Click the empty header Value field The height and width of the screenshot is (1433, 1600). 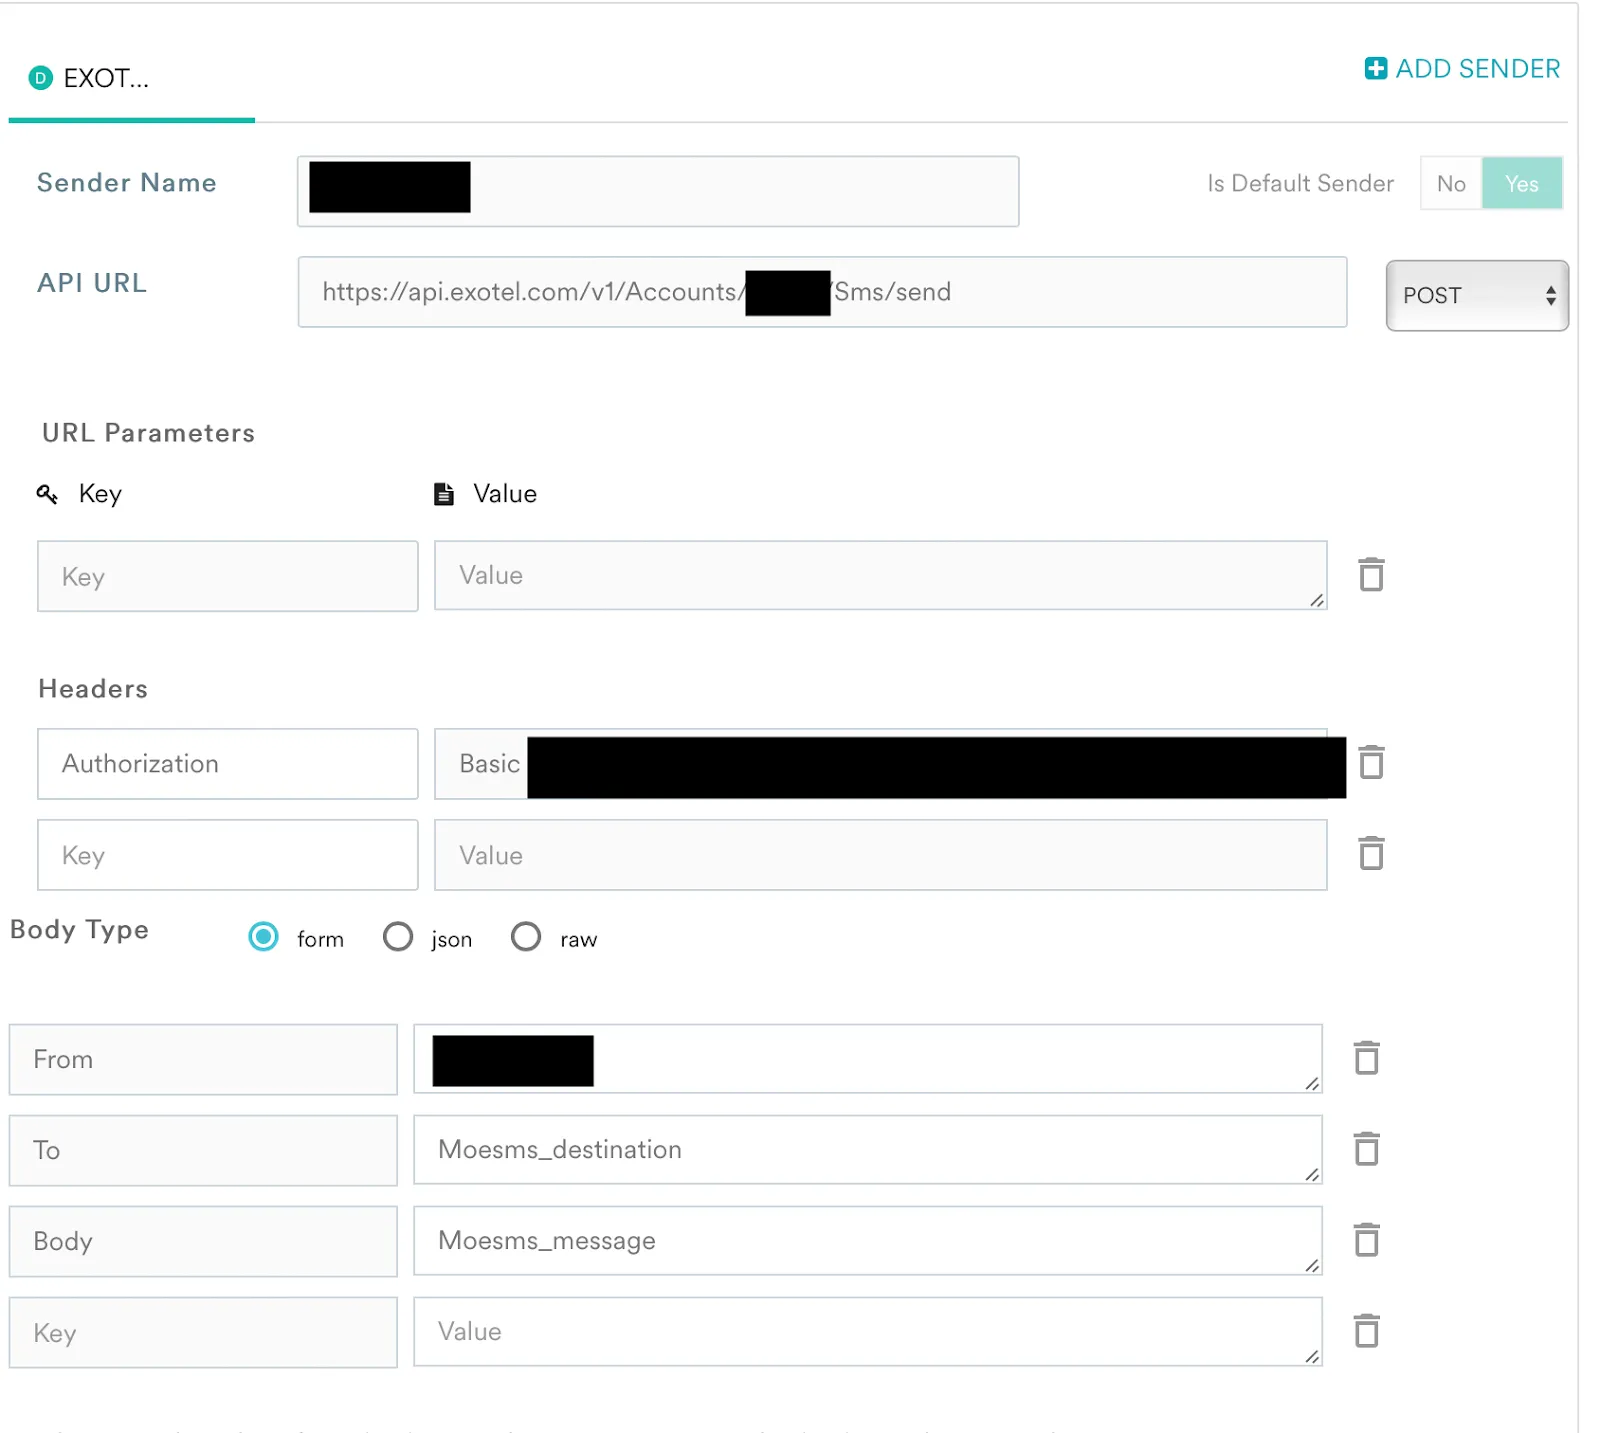point(880,855)
